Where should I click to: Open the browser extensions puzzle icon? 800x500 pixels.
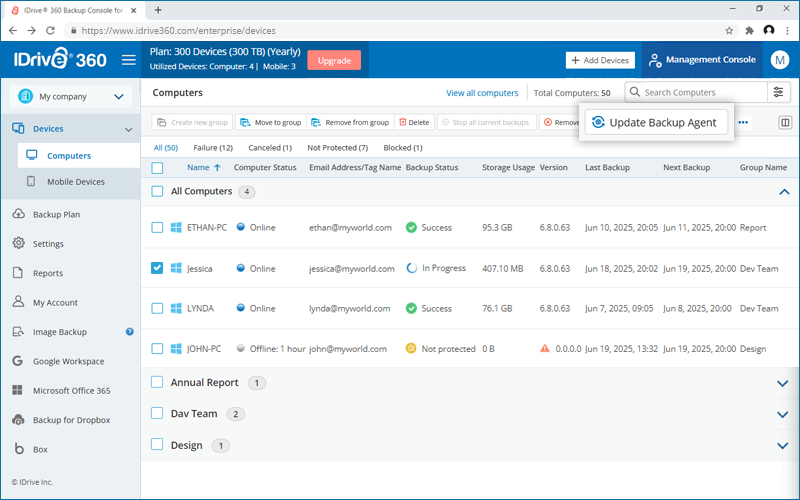(749, 31)
